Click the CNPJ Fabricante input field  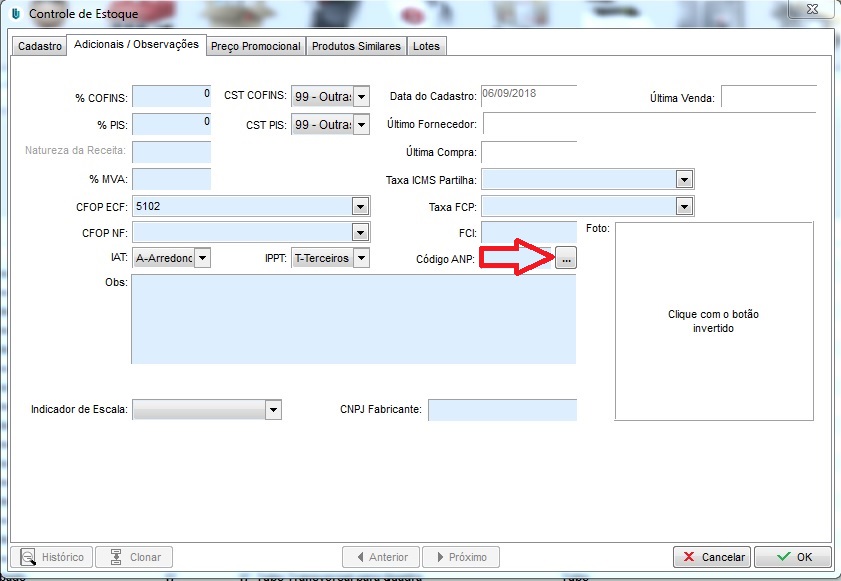pos(502,410)
